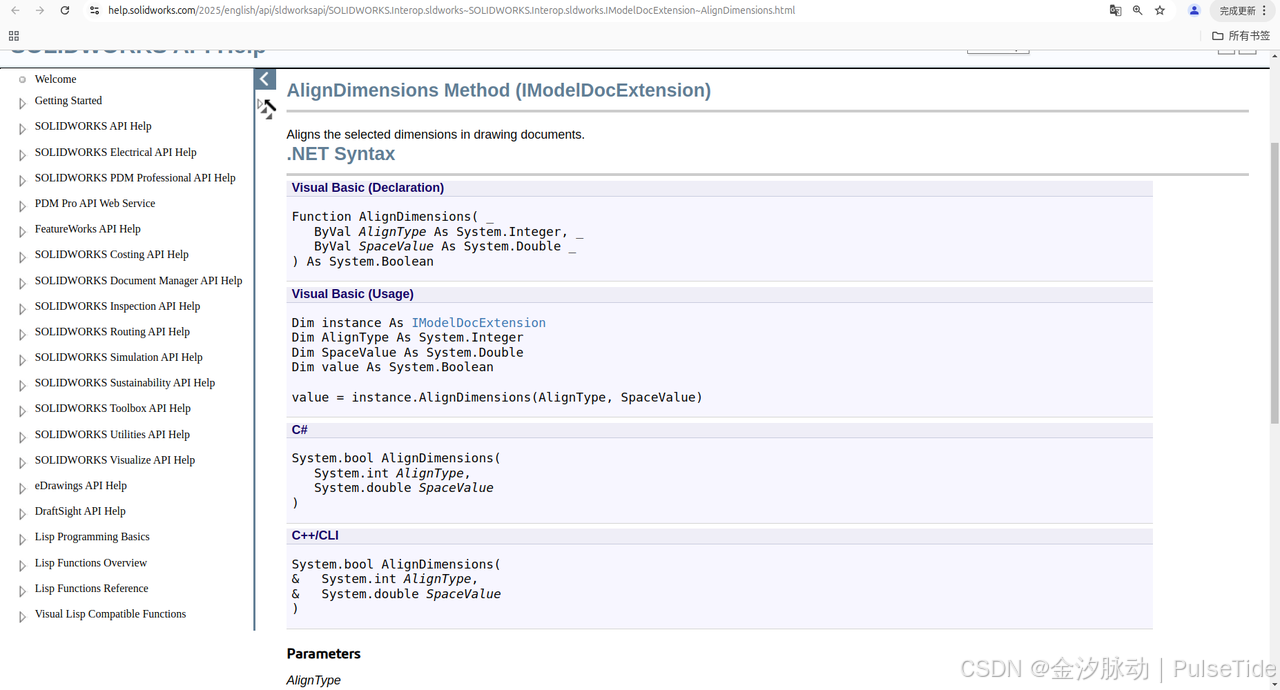Click the 完成更新 update button

point(1236,10)
